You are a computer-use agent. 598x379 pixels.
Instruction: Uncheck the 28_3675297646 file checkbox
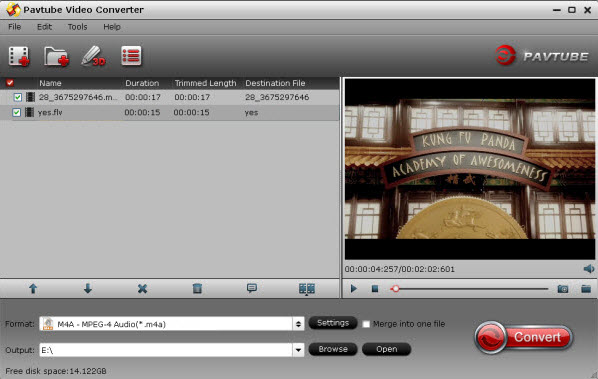pos(18,97)
